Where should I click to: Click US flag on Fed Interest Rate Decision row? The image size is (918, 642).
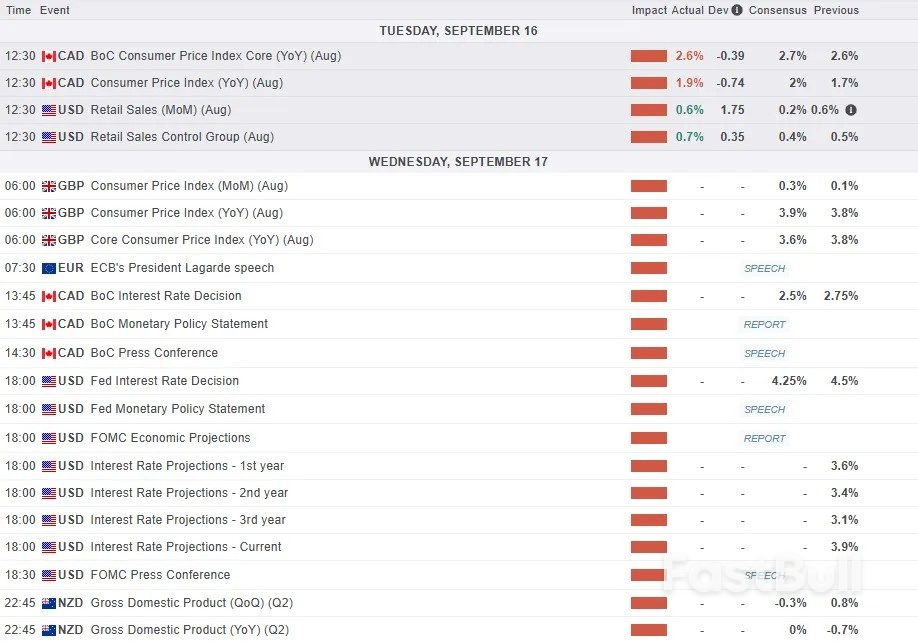[x=49, y=381]
